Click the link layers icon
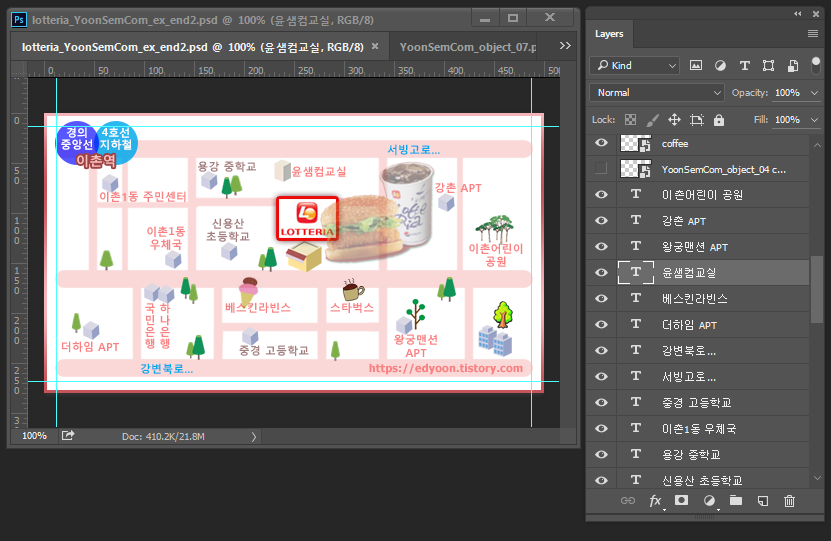The width and height of the screenshot is (831, 541). click(627, 501)
